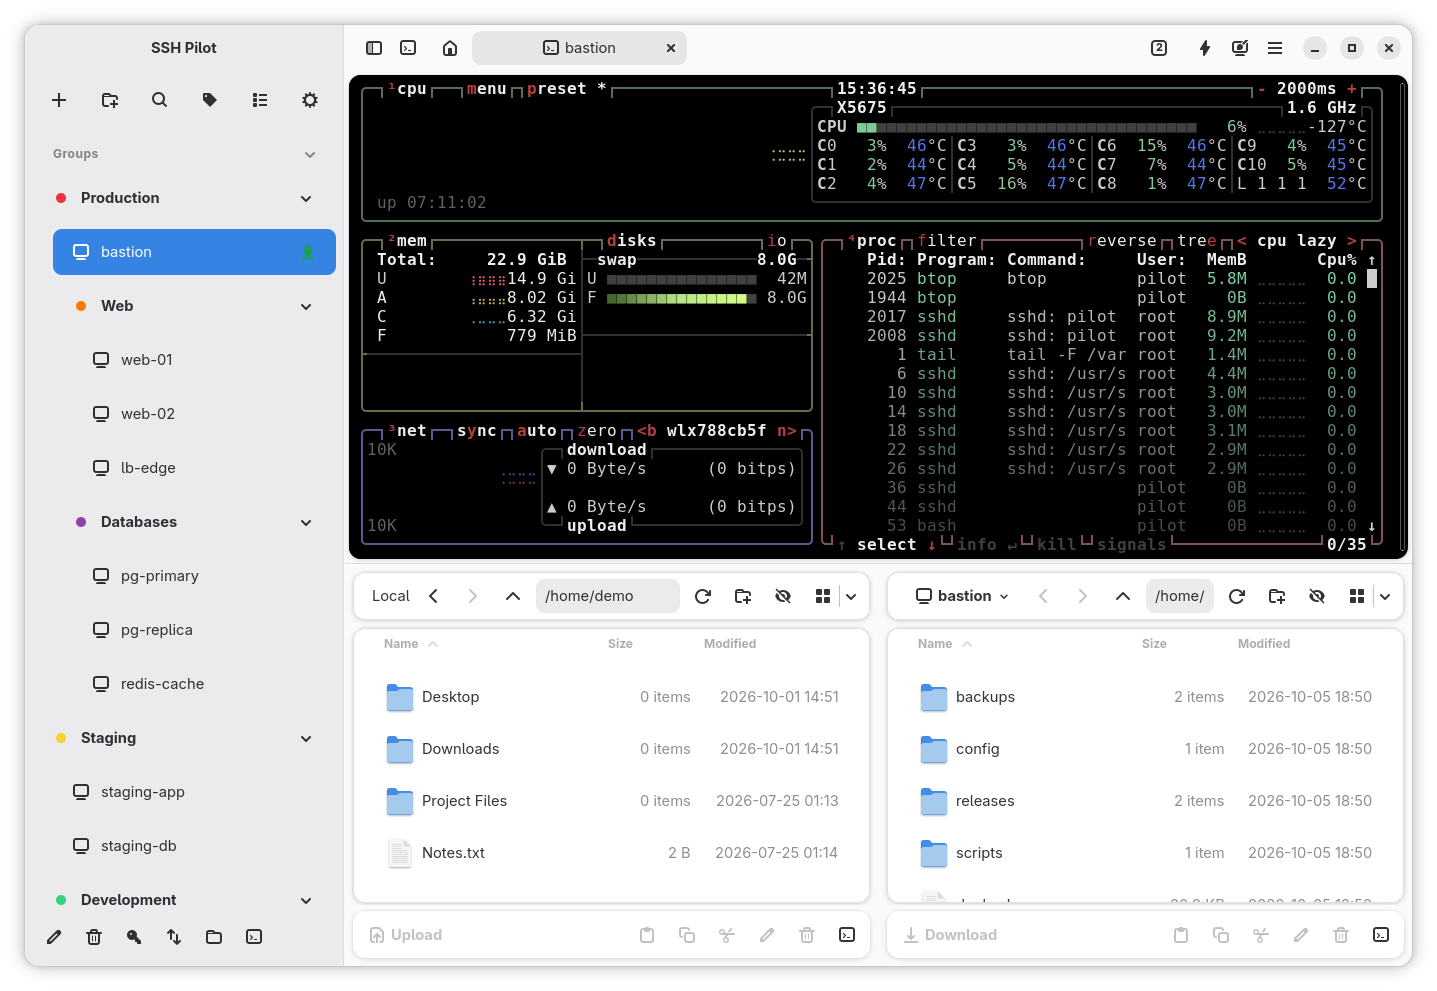Toggle the sidebar panel visibility
The height and width of the screenshot is (991, 1437).
pos(374,48)
